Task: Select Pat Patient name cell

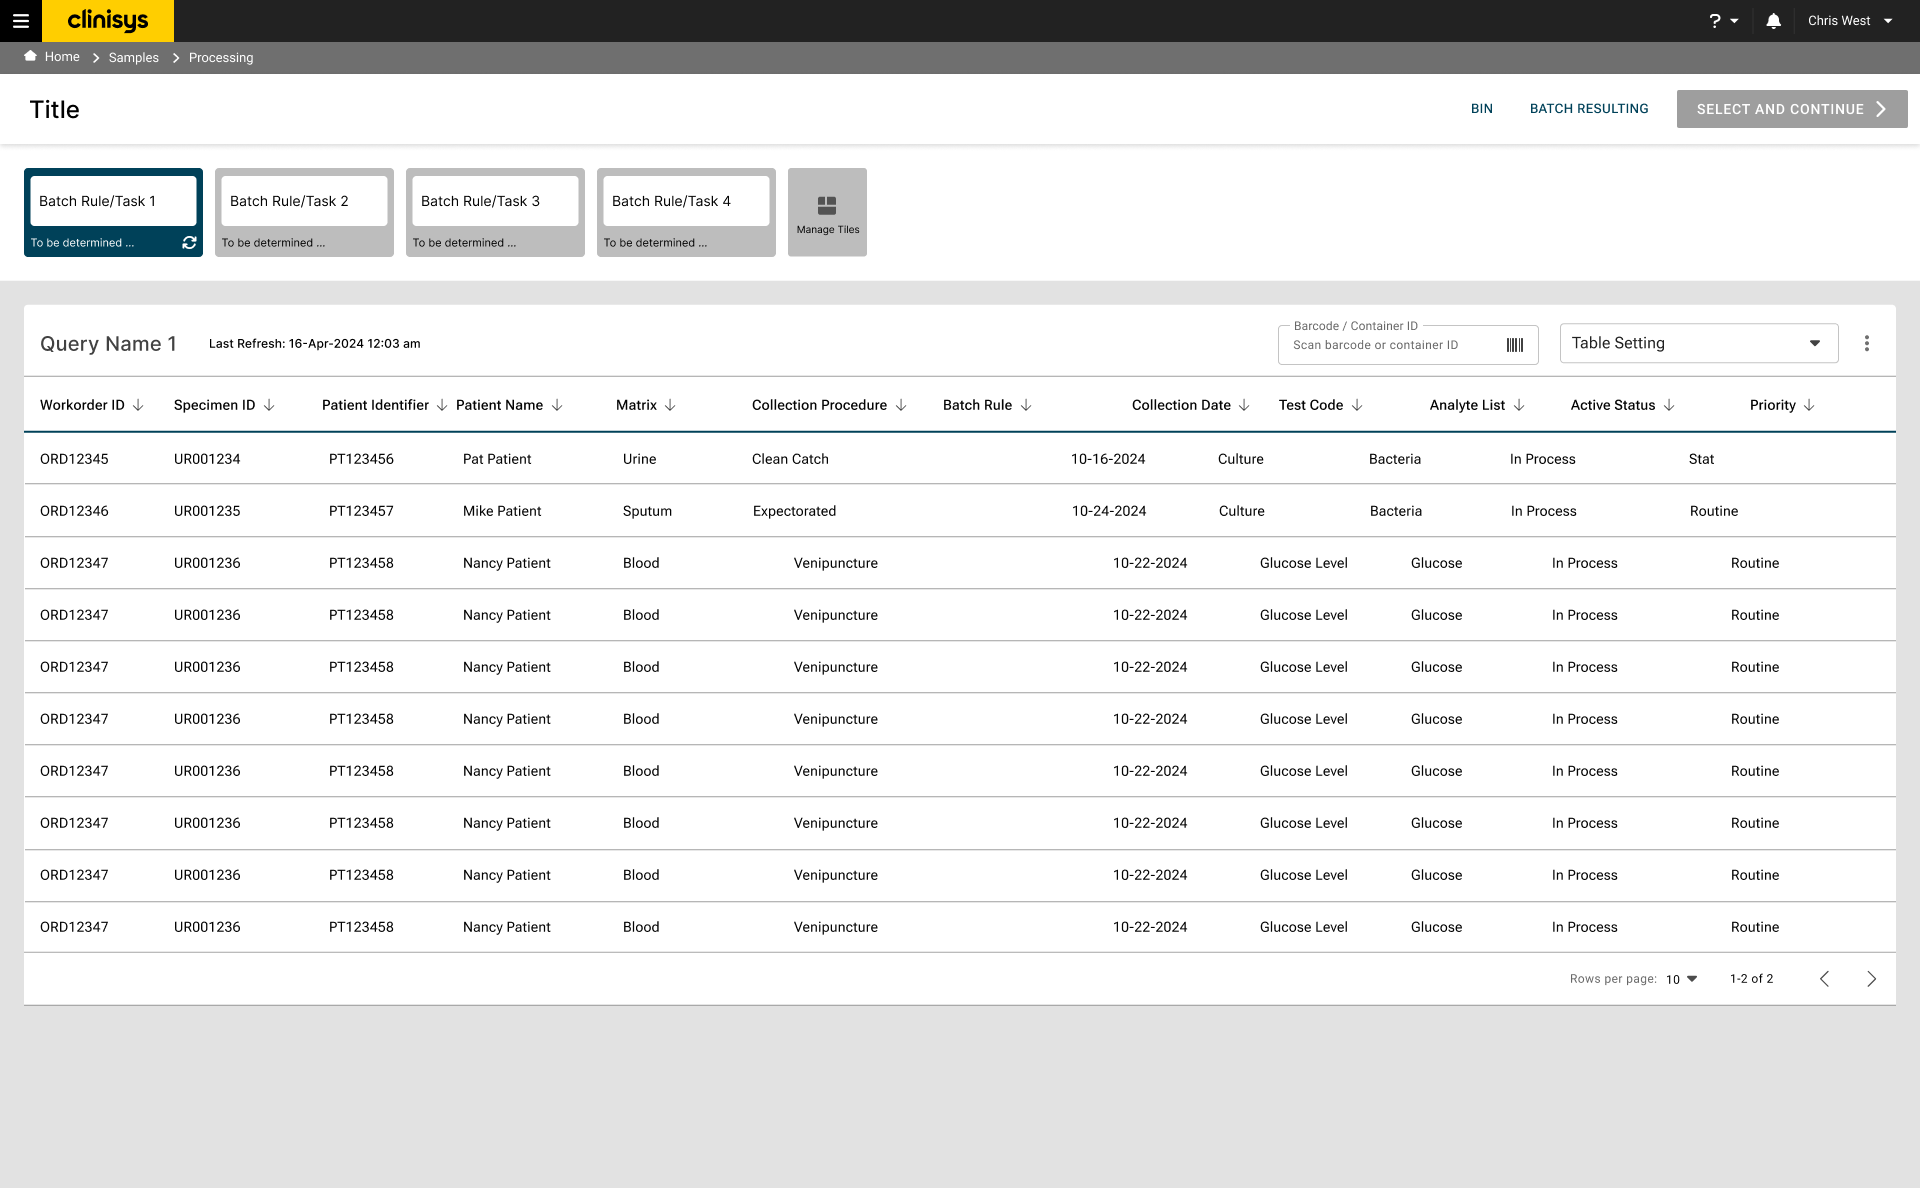Action: point(497,459)
